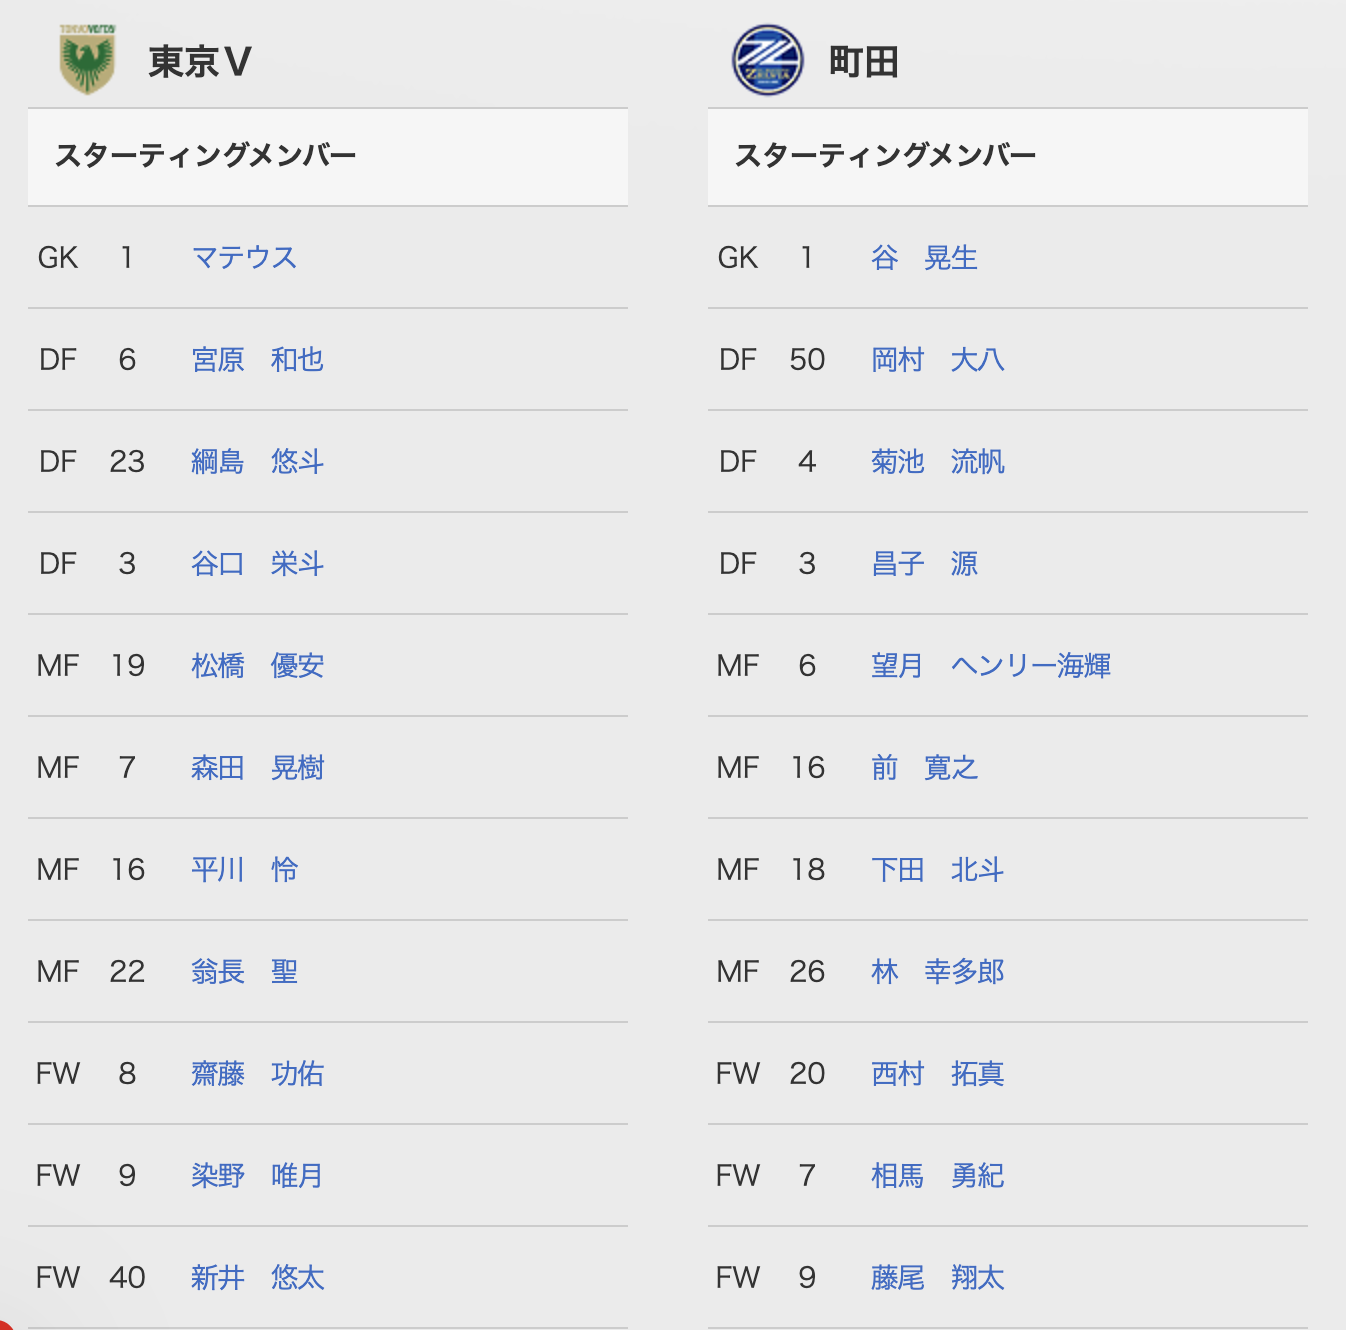Screen dimensions: 1346x1330
Task: Click 翁長 聖 player name
Action: [x=244, y=971]
